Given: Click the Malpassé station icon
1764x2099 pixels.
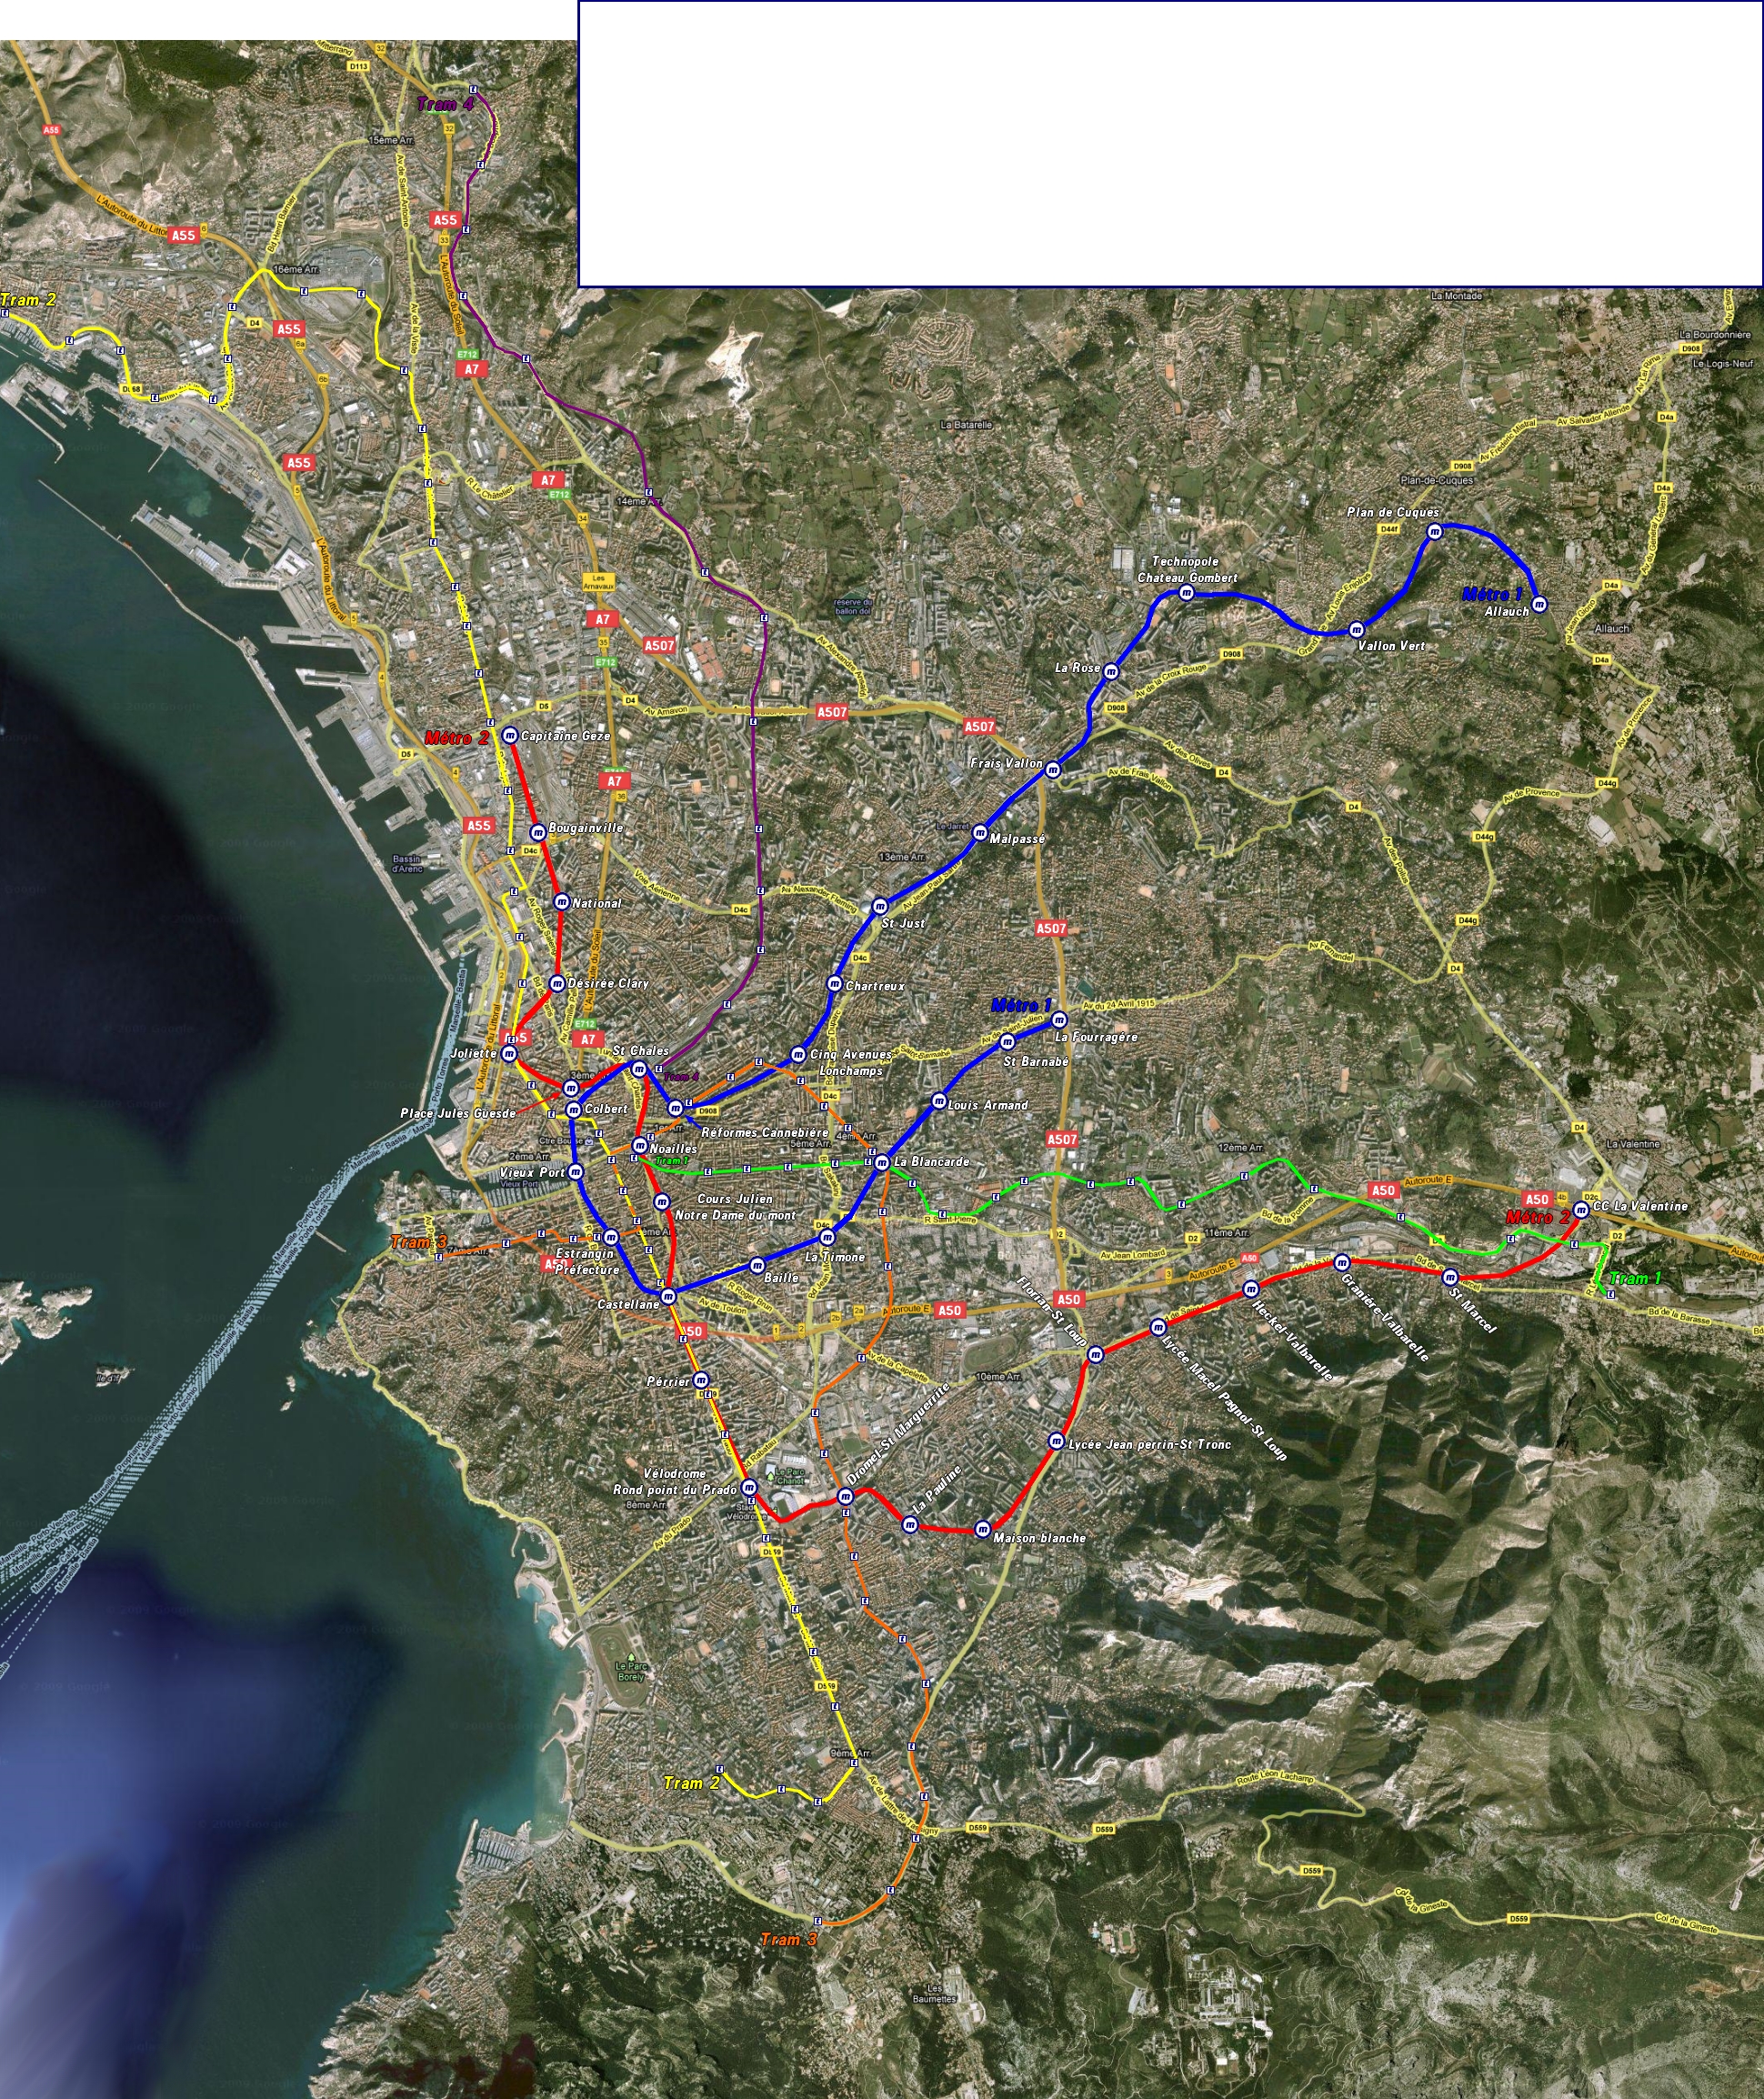Looking at the screenshot, I should tap(981, 833).
